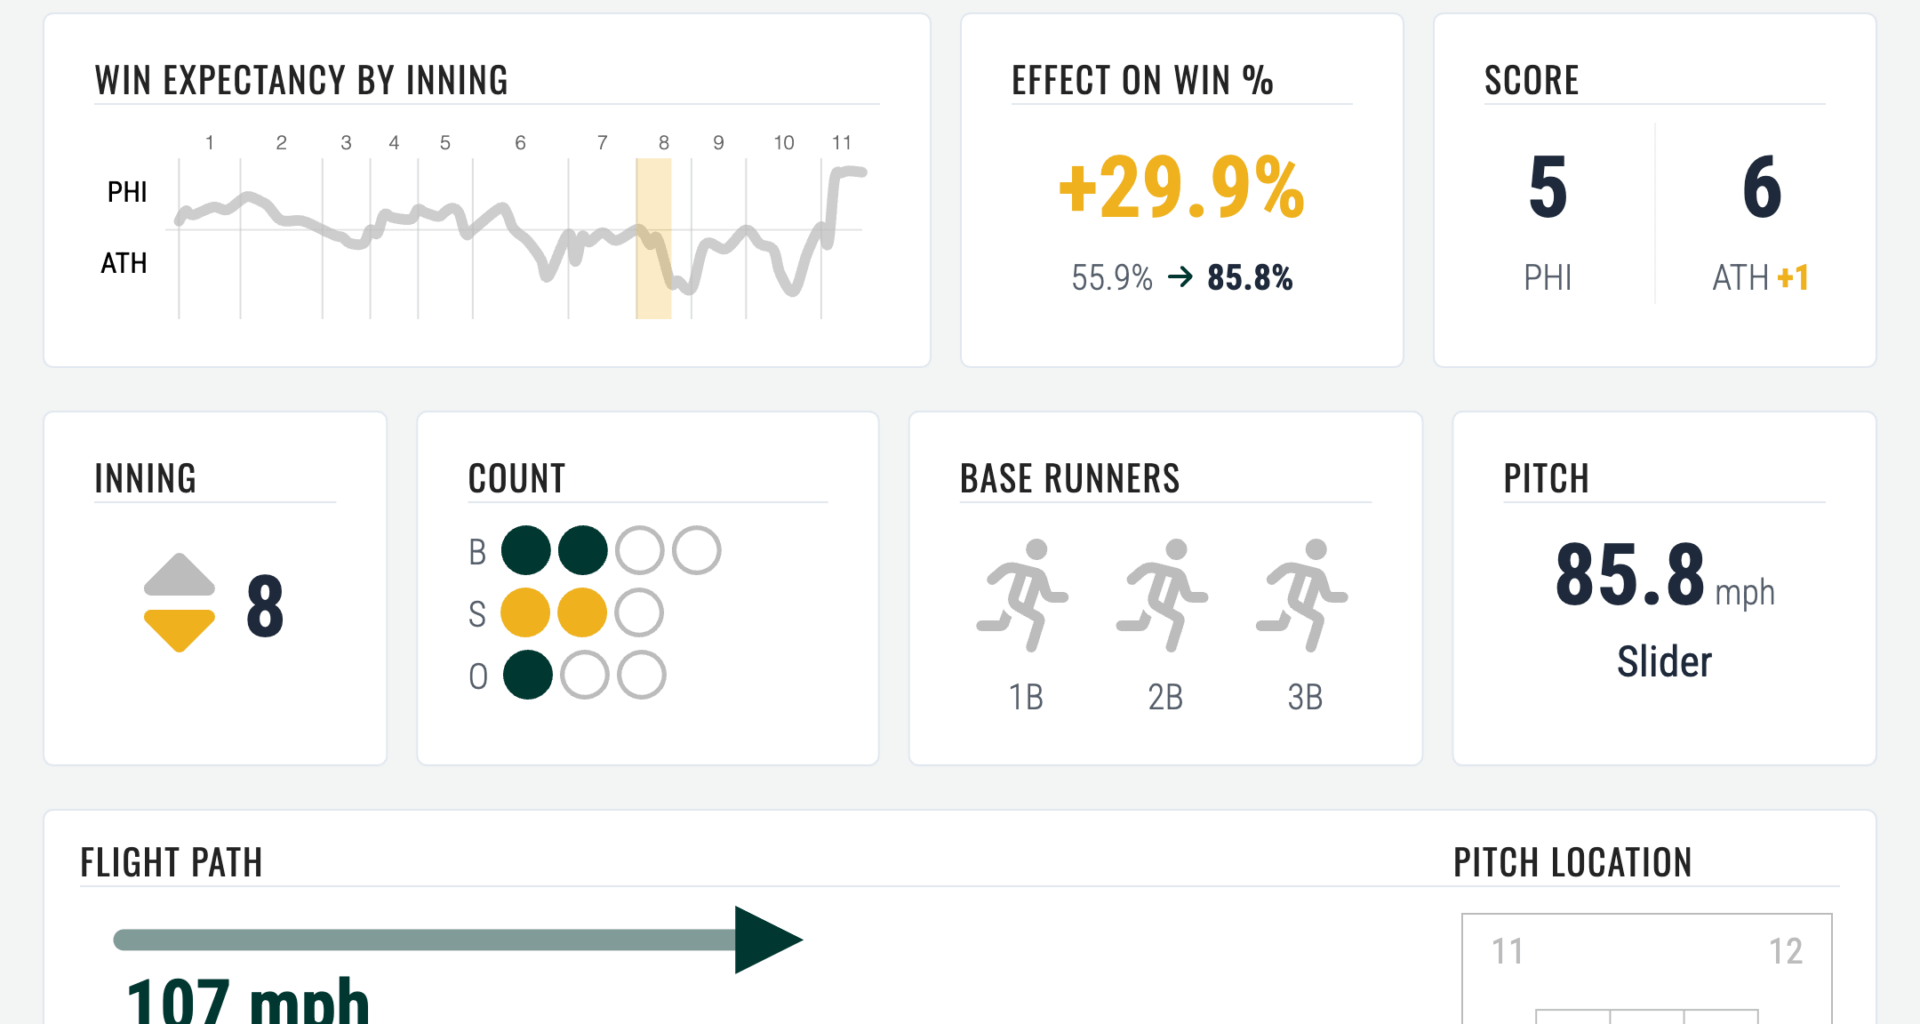Viewport: 1920px width, 1024px height.
Task: Click the bottom-inning yellow down arrow
Action: (179, 629)
